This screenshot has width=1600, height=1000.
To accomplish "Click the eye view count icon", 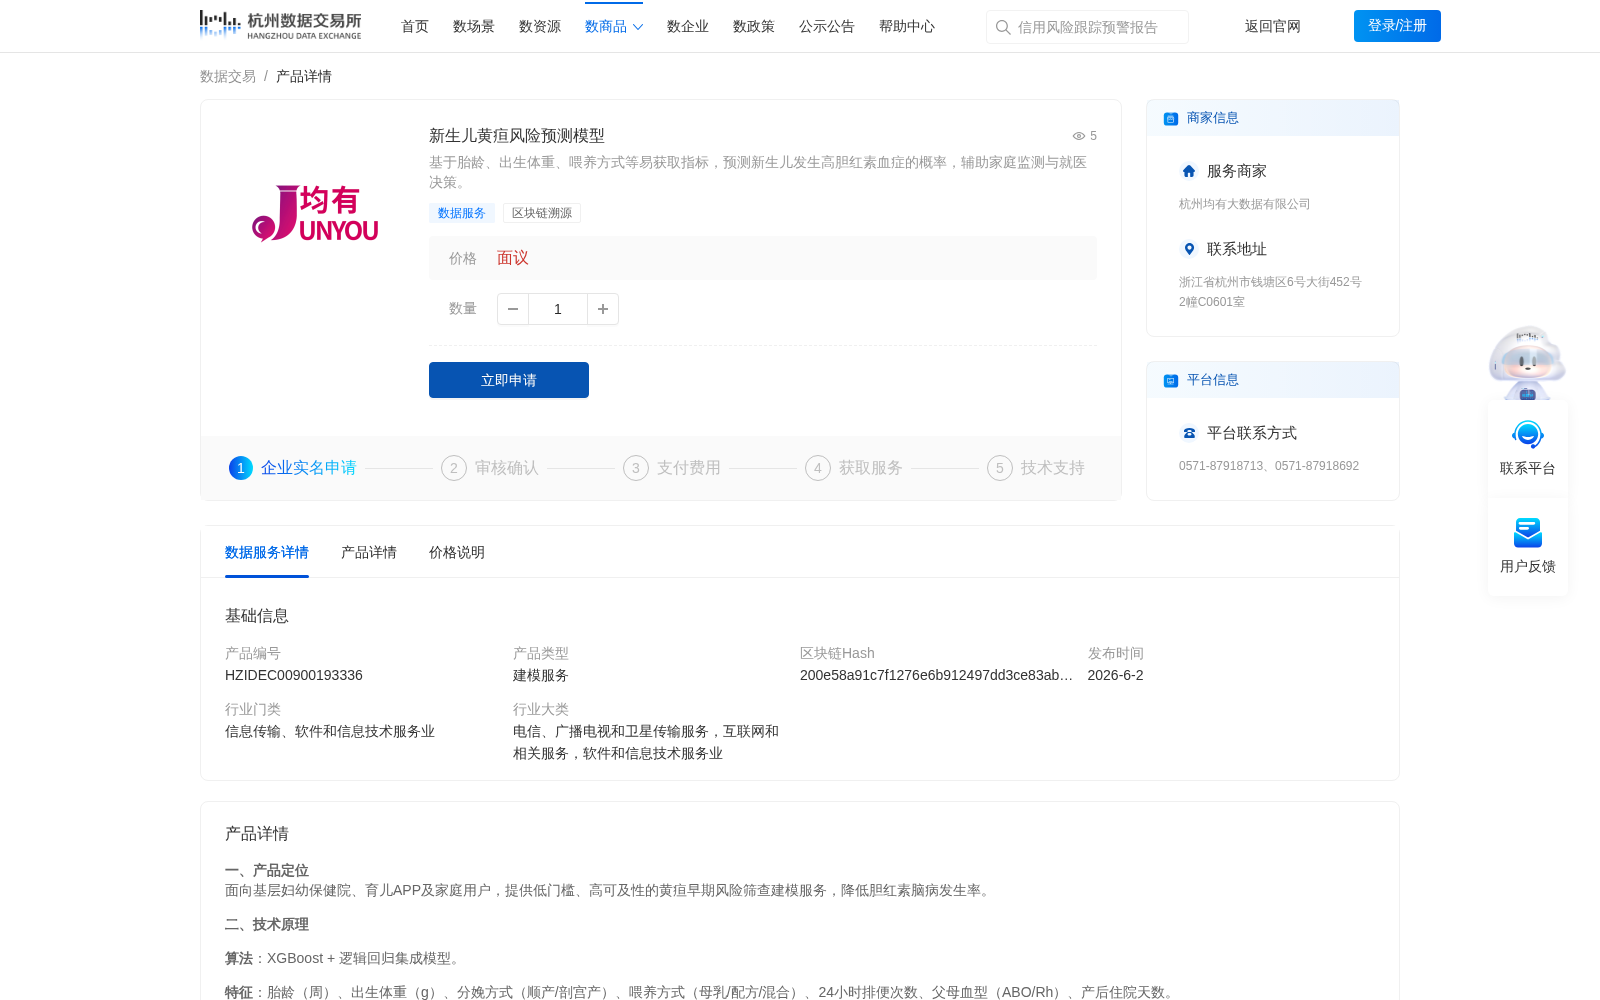I will coord(1079,136).
